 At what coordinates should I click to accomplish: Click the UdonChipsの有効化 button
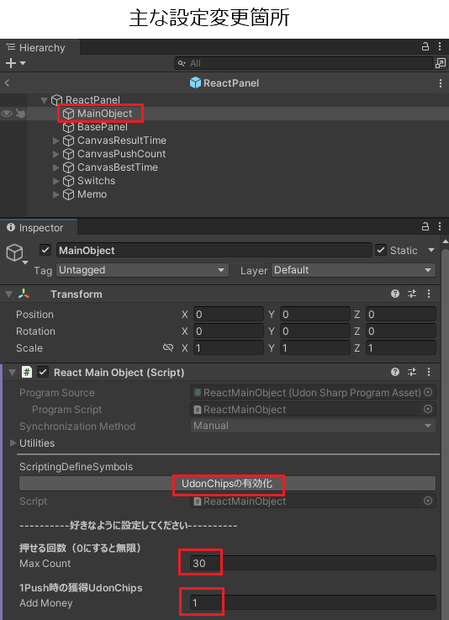point(227,483)
